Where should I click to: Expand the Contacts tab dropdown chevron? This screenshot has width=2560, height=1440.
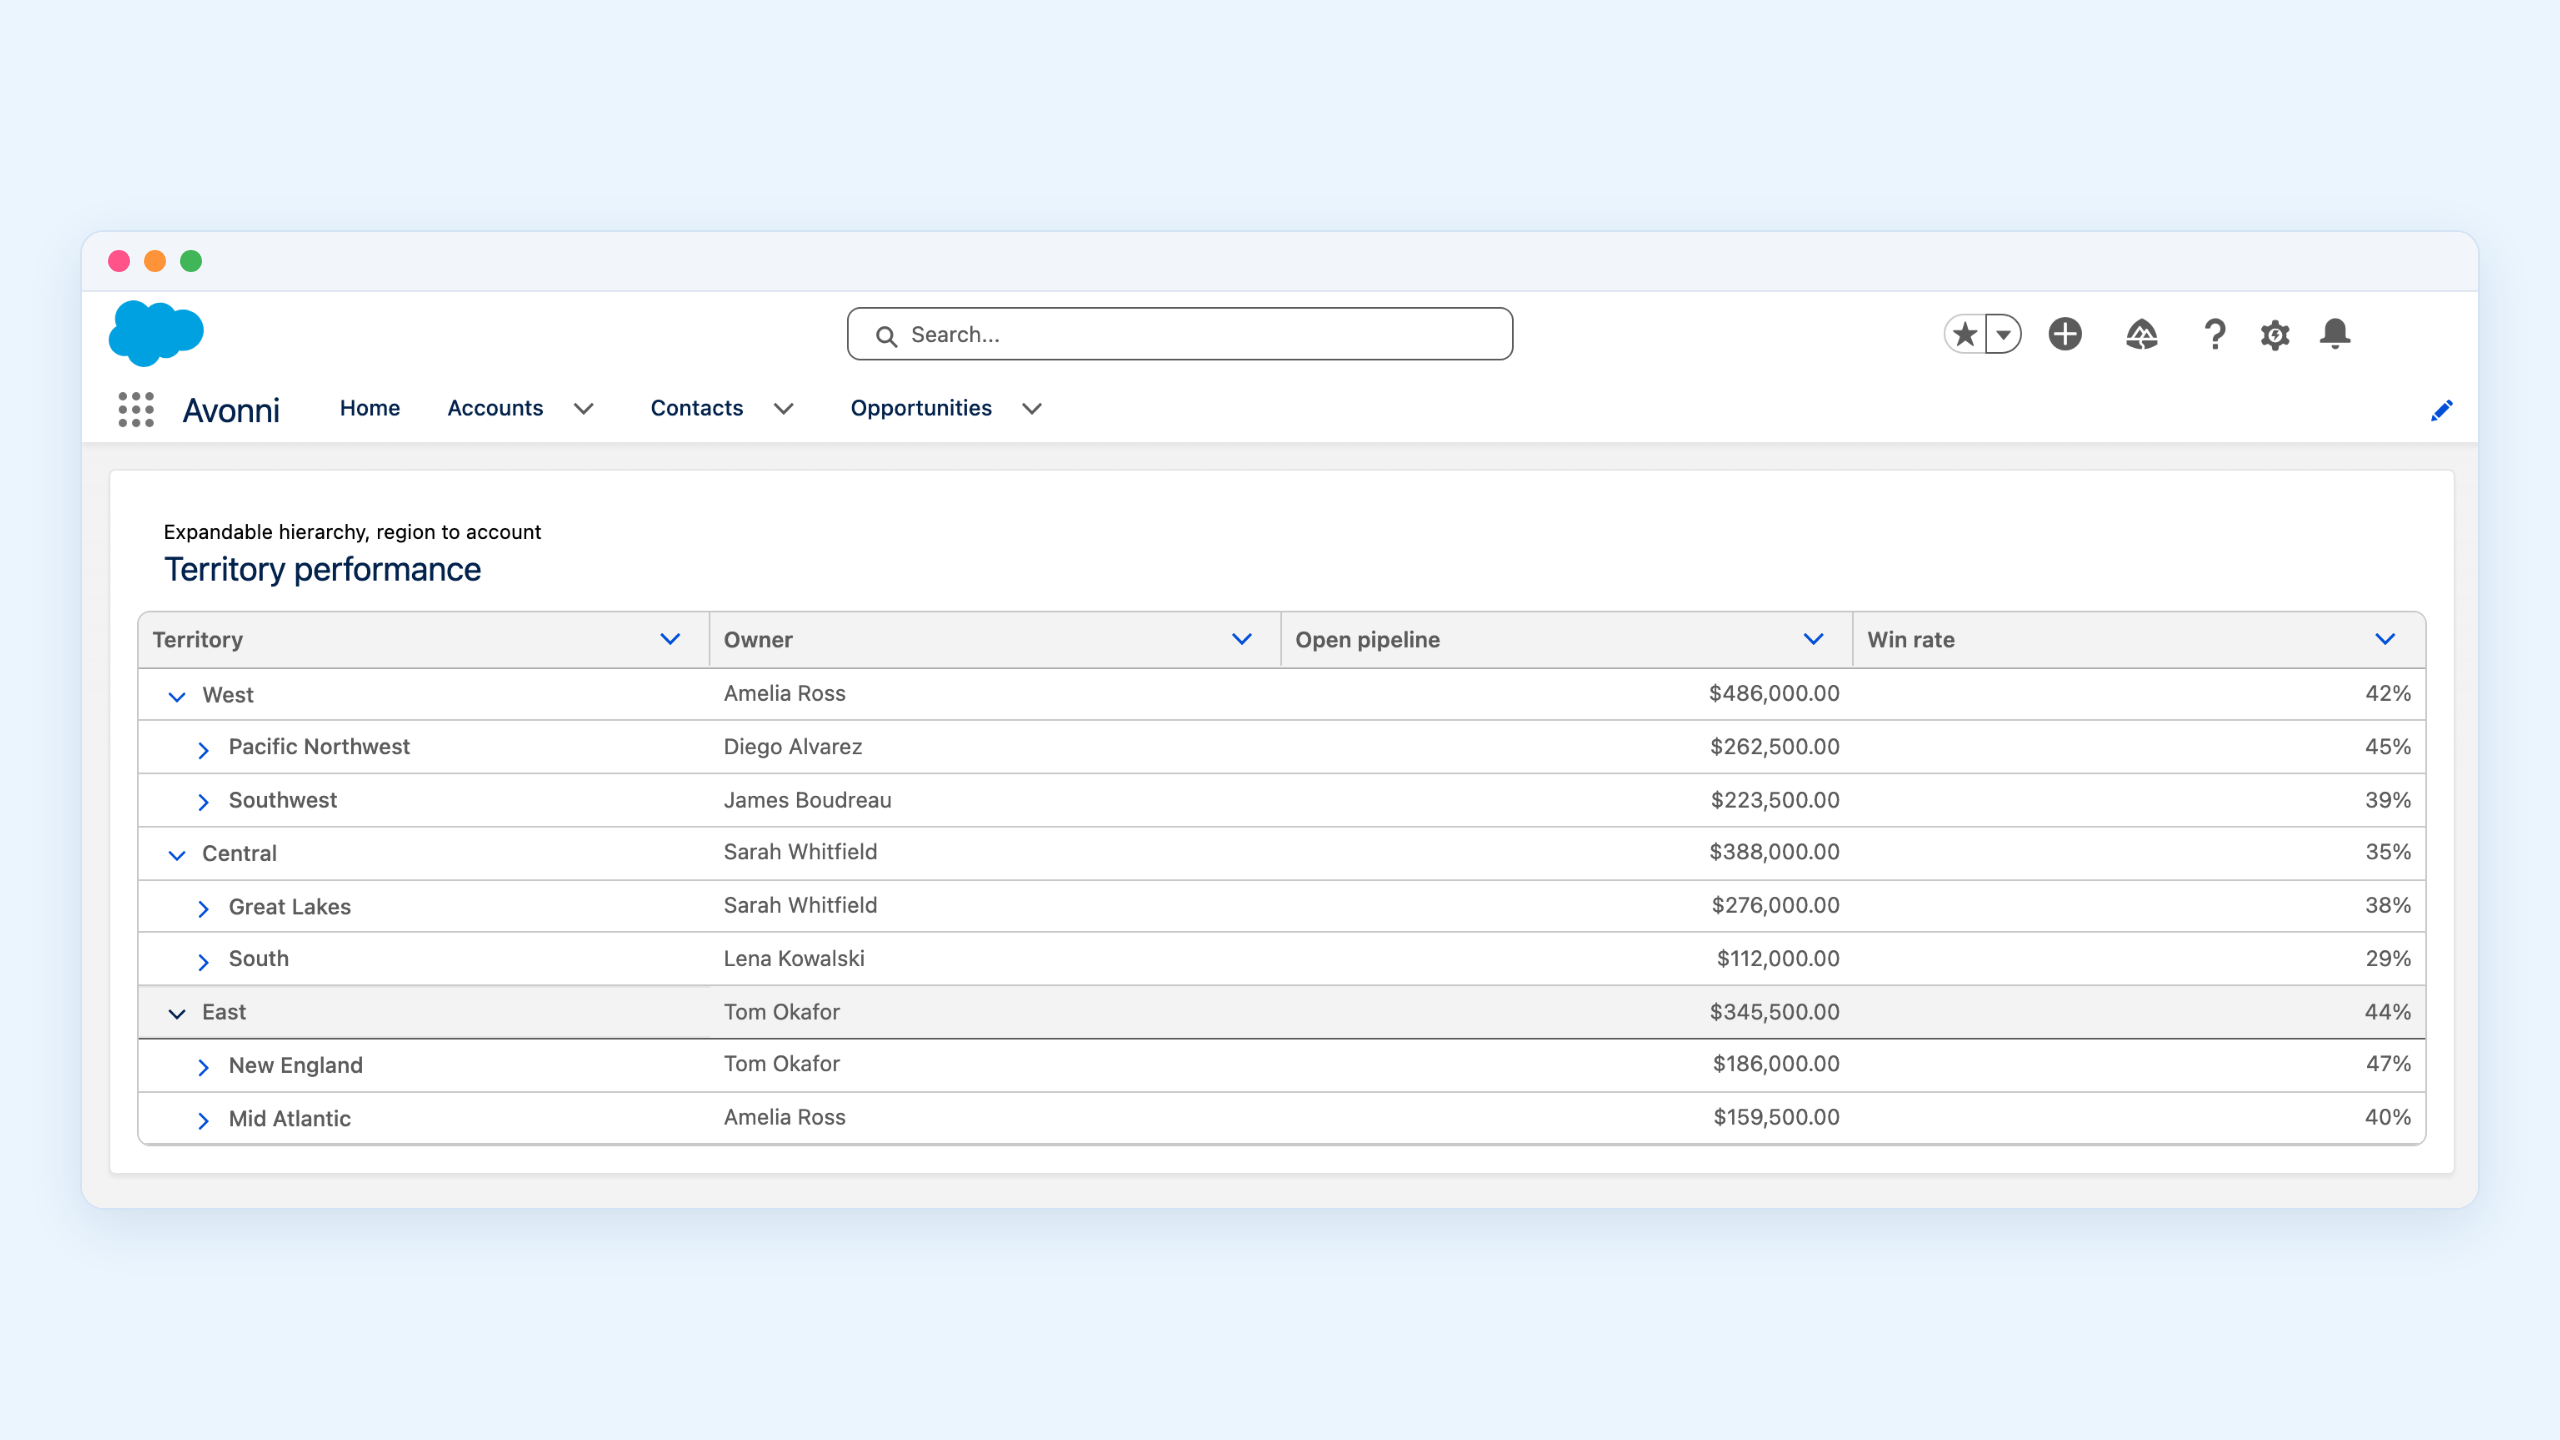click(784, 409)
